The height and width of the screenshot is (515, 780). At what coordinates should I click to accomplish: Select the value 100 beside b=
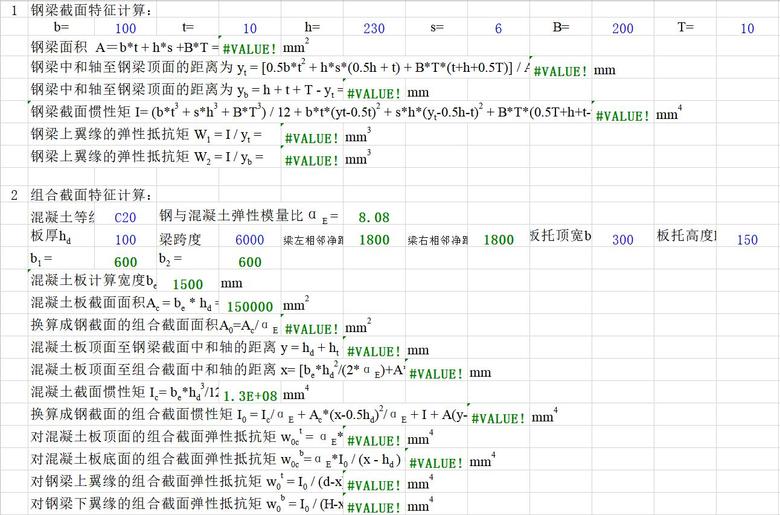point(126,29)
